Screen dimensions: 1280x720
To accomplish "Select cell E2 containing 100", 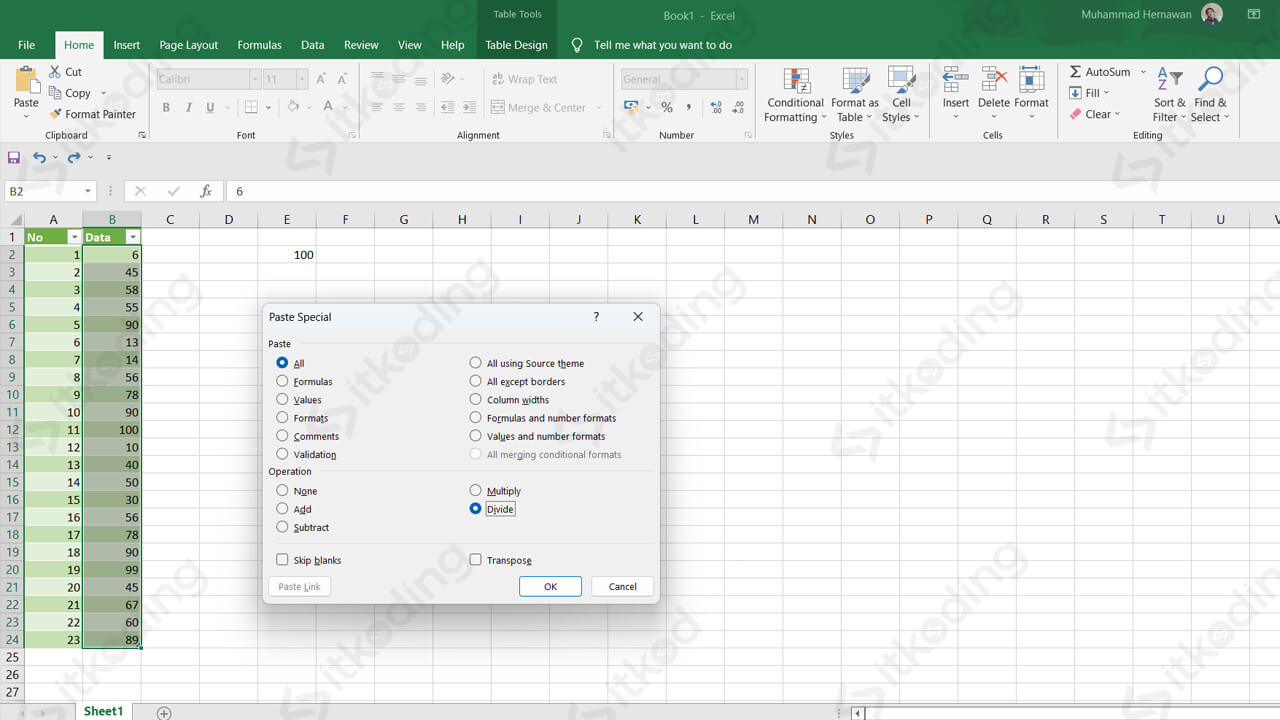I will [x=287, y=255].
